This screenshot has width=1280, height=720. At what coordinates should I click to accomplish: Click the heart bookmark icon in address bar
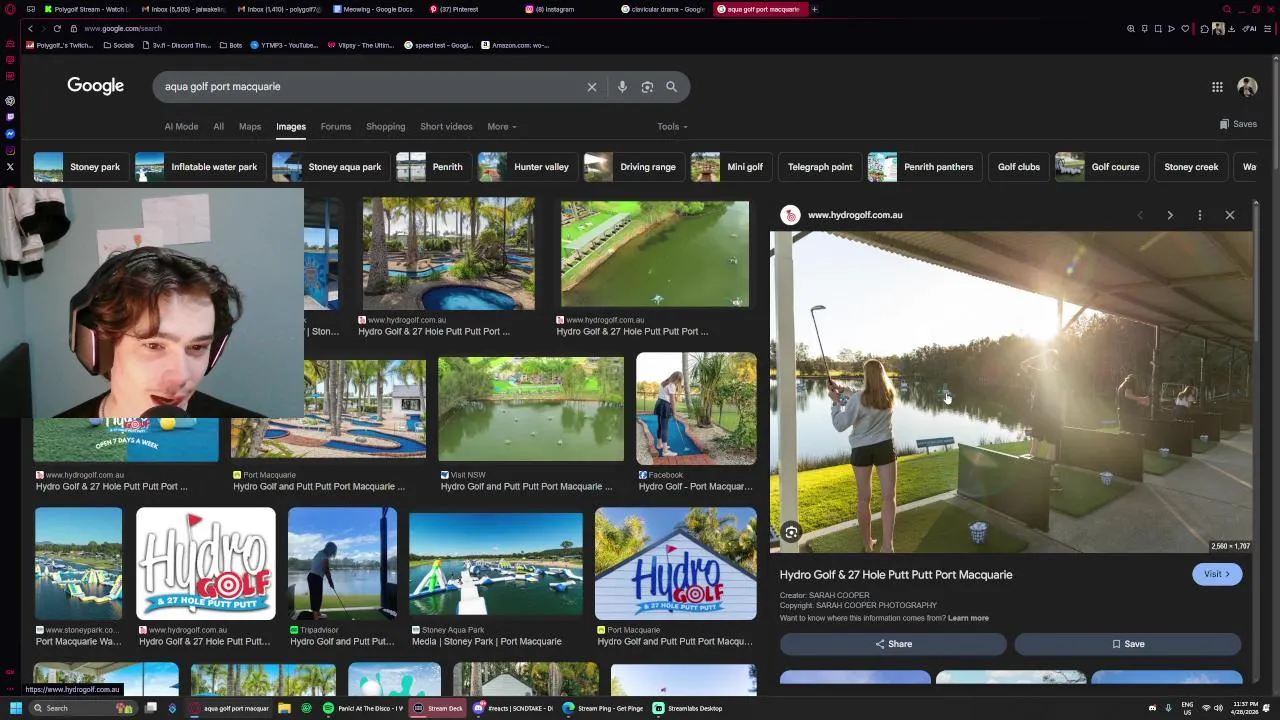click(x=1185, y=29)
